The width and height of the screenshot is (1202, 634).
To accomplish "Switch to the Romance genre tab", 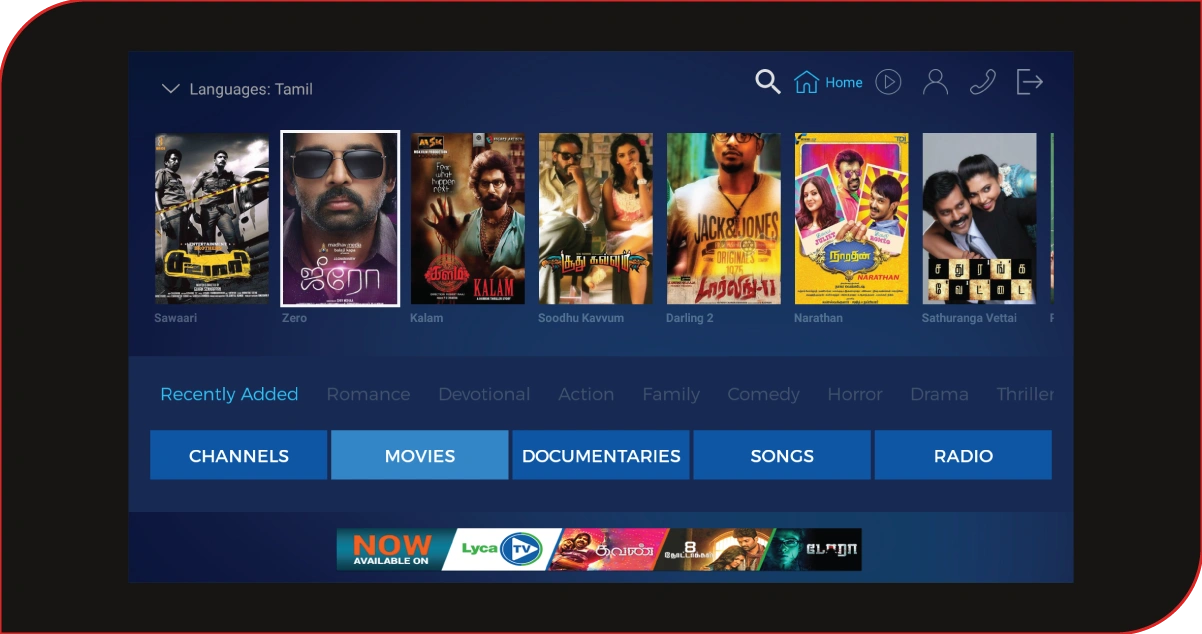I will click(368, 394).
